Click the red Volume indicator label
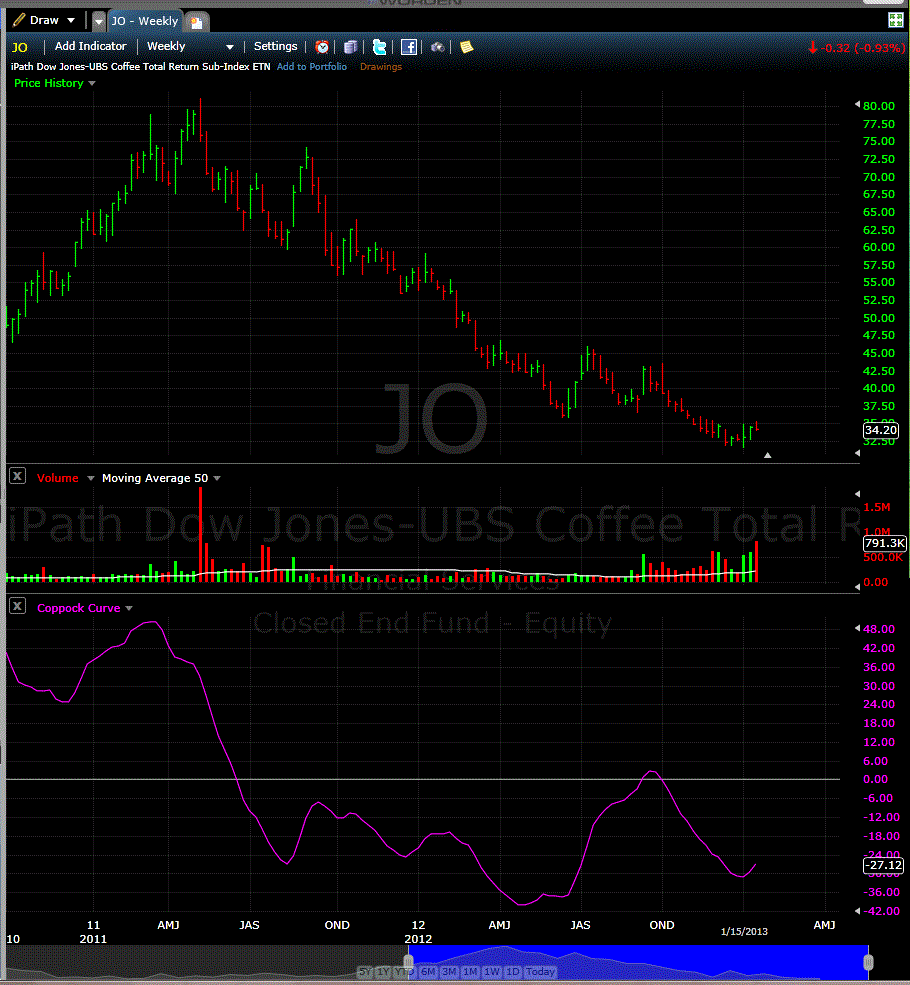The width and height of the screenshot is (910, 985). (x=57, y=478)
